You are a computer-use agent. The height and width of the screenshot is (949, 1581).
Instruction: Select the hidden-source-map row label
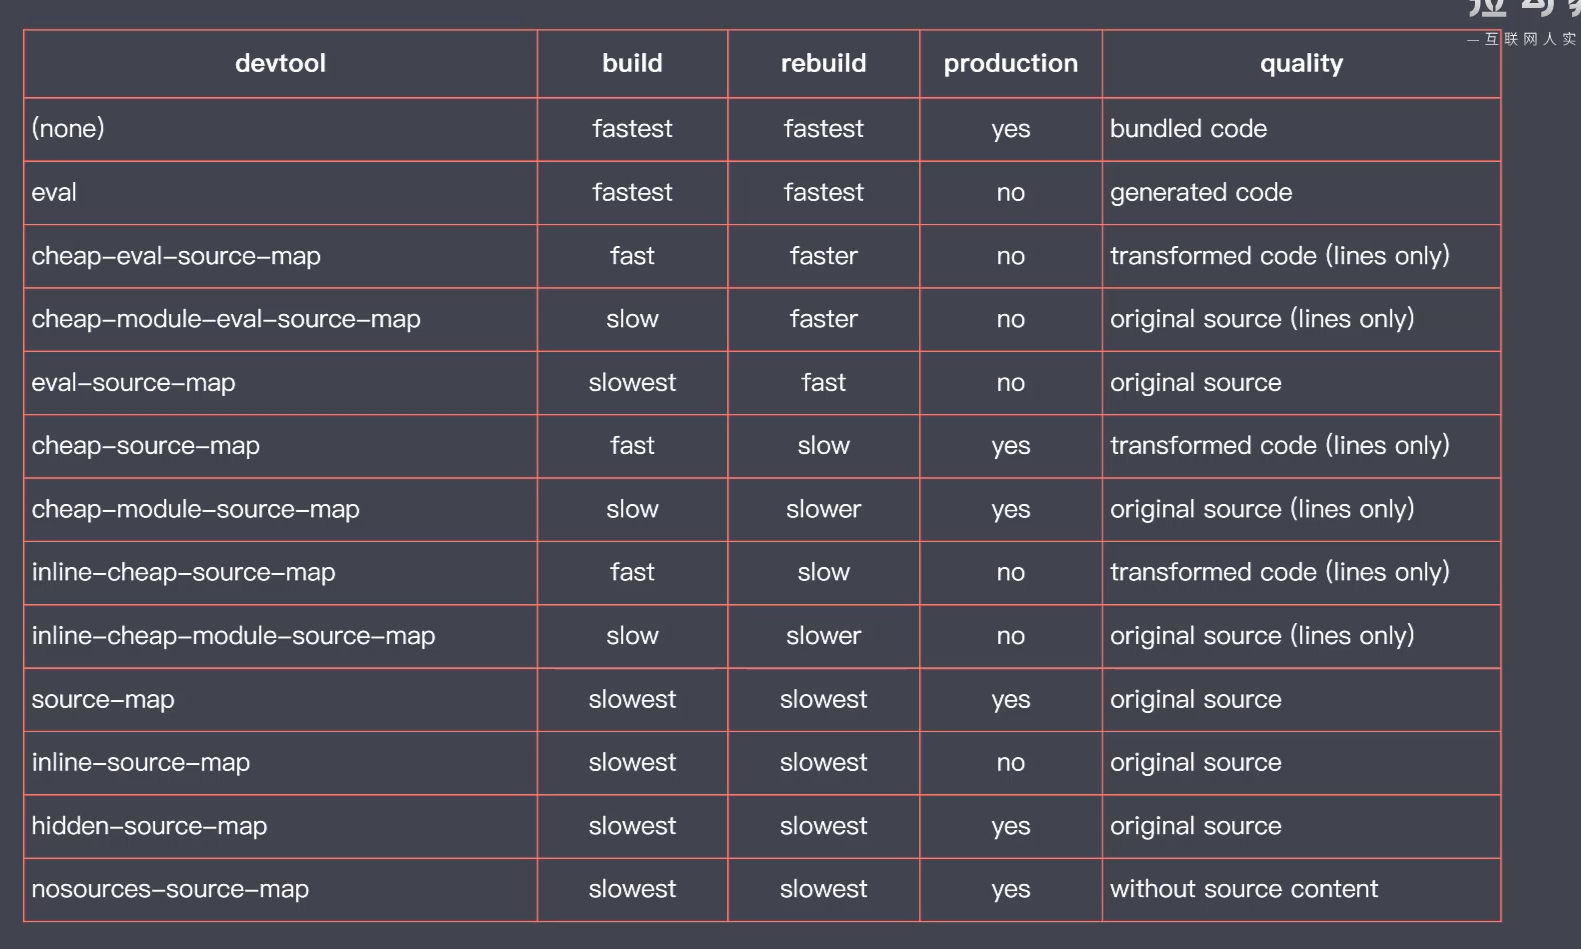click(149, 826)
